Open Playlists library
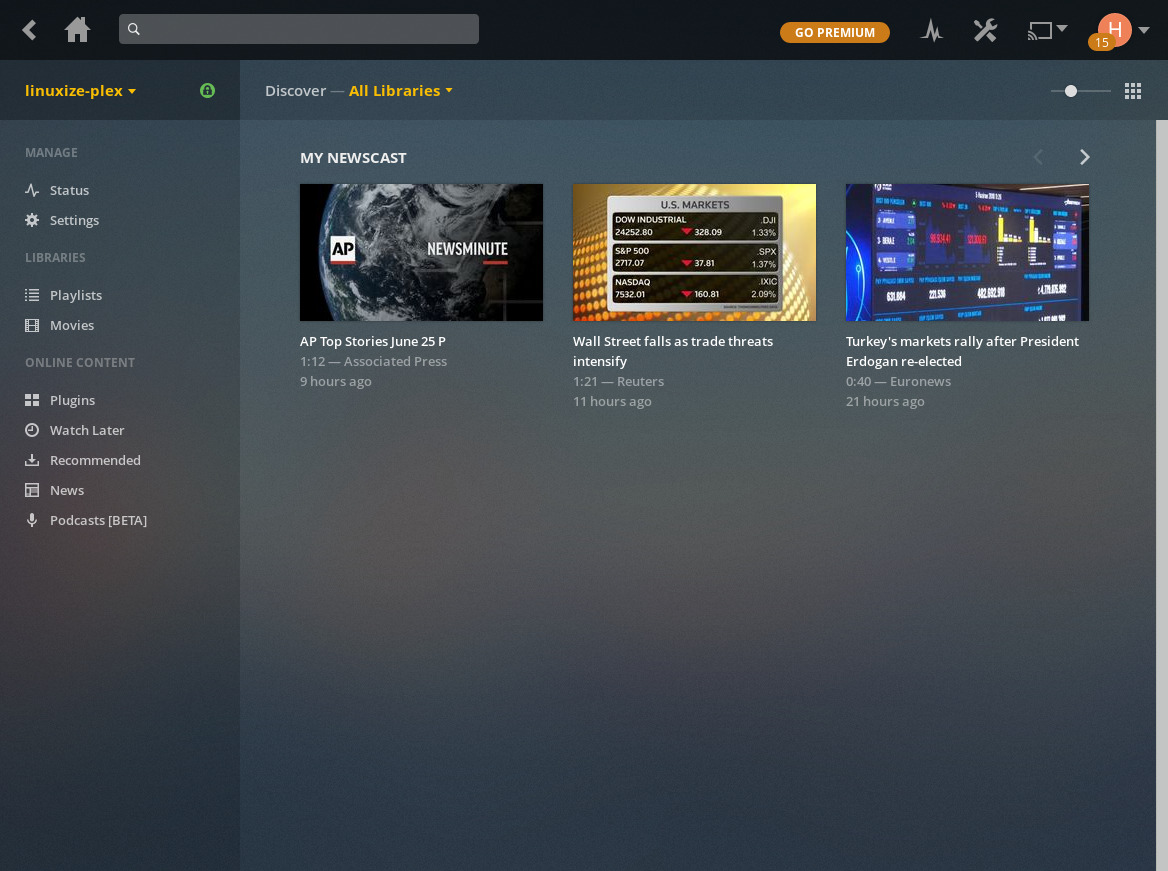The image size is (1168, 871). [76, 295]
